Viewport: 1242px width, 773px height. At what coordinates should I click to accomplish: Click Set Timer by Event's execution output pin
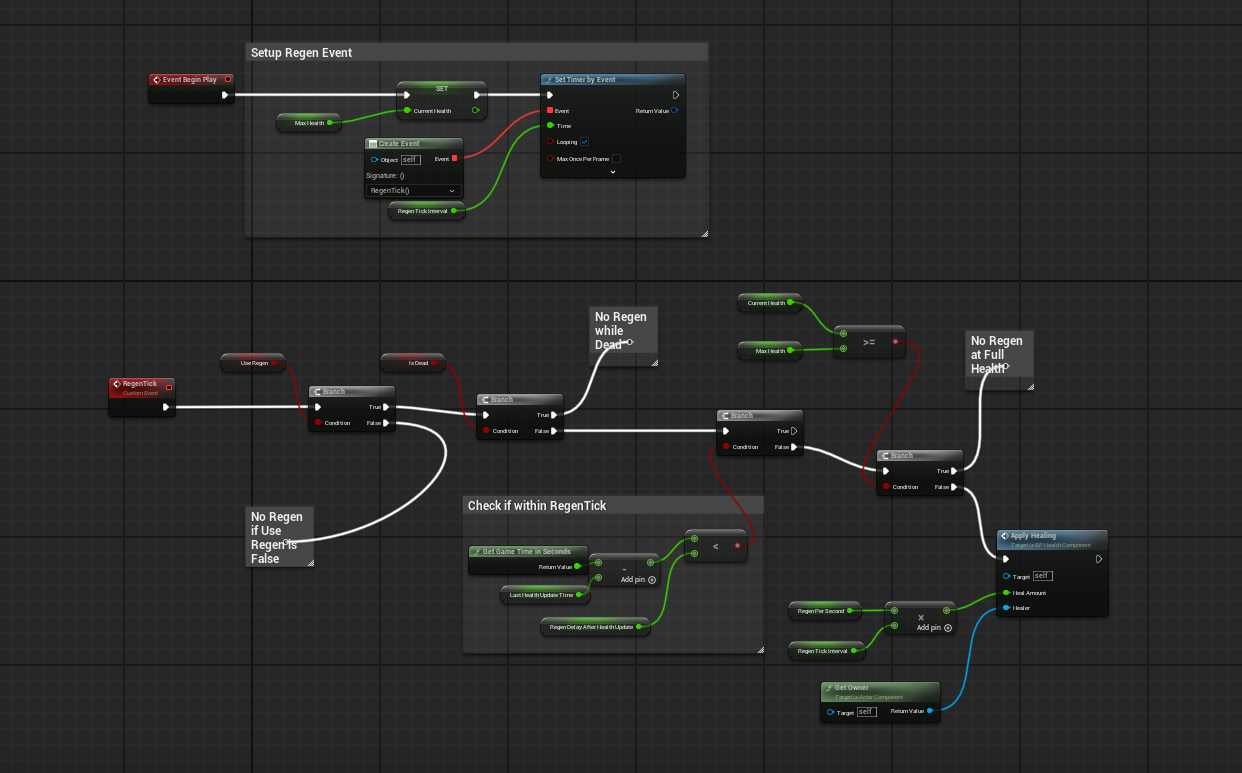(676, 95)
